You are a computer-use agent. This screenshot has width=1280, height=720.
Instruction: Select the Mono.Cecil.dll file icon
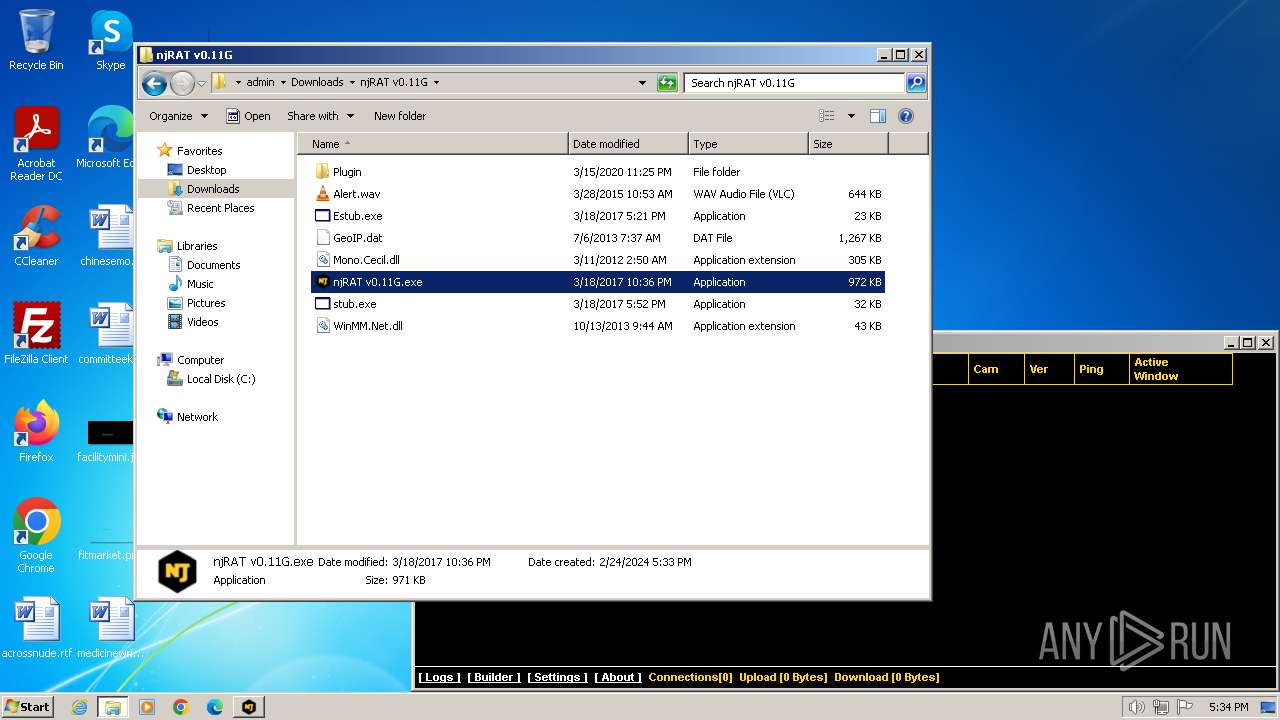click(322, 260)
